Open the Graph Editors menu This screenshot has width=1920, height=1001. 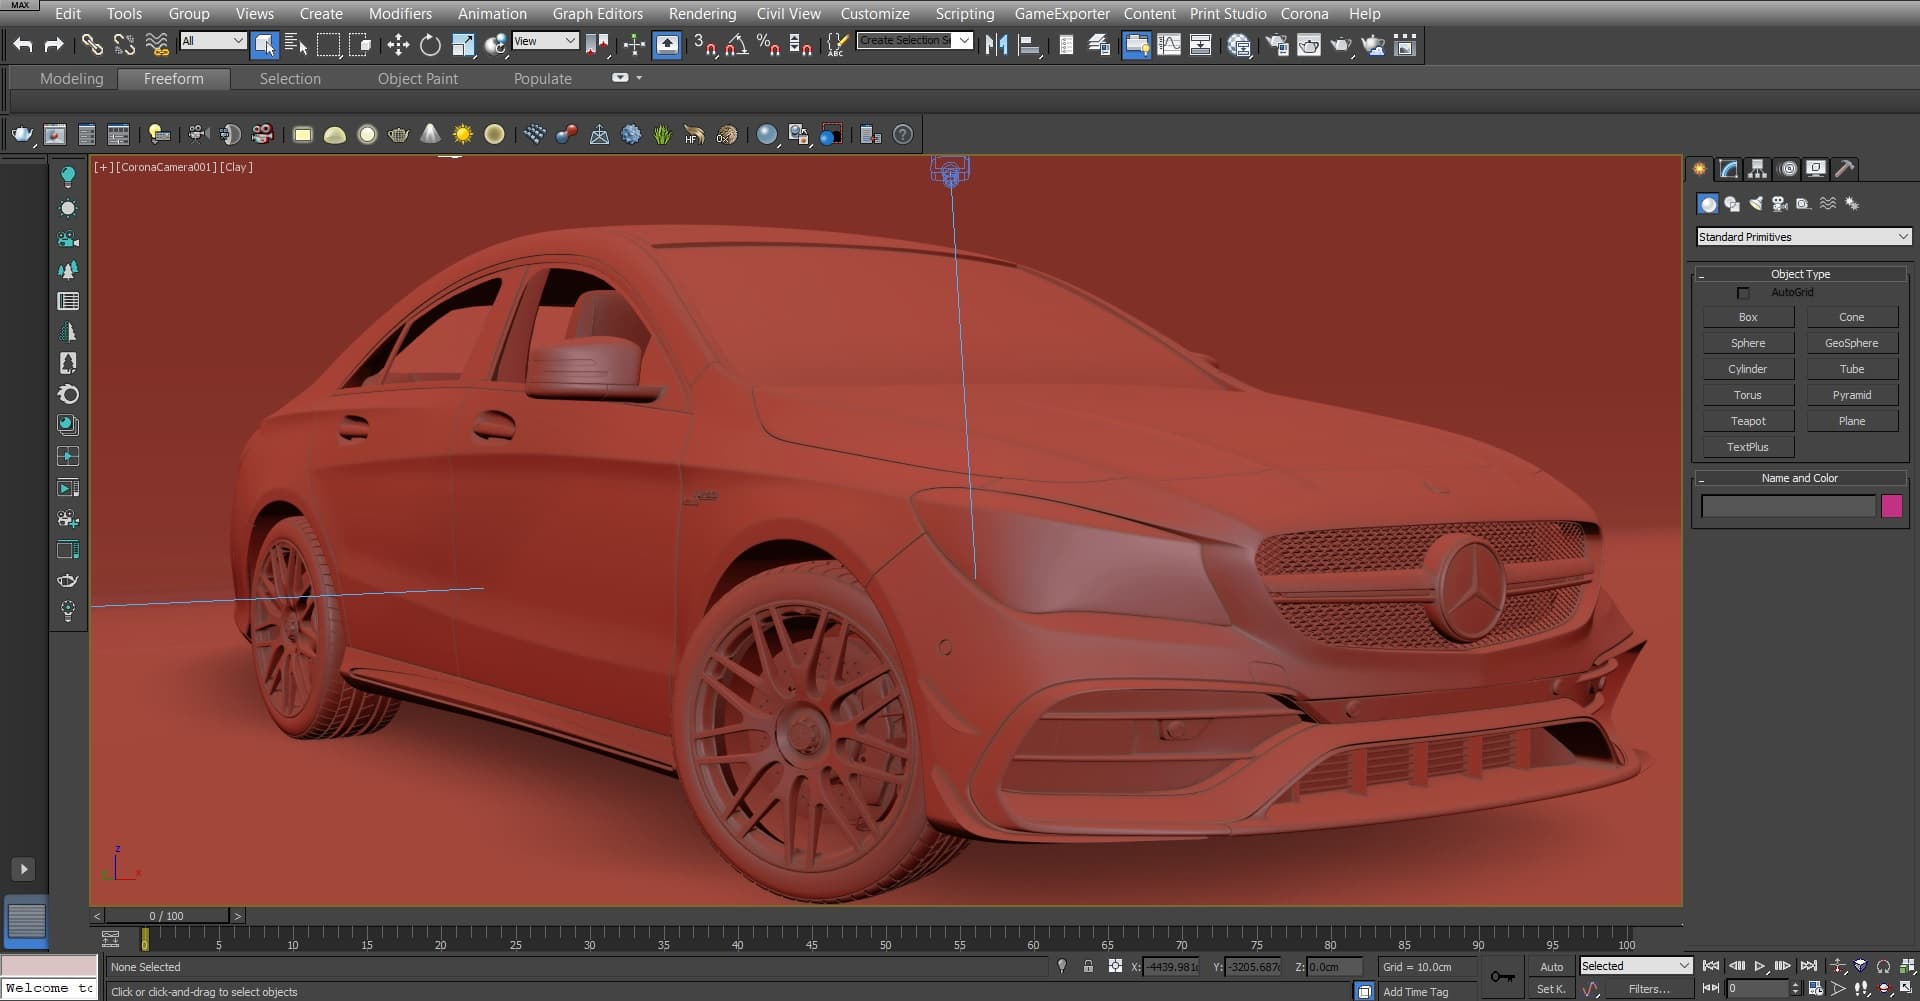(x=597, y=14)
